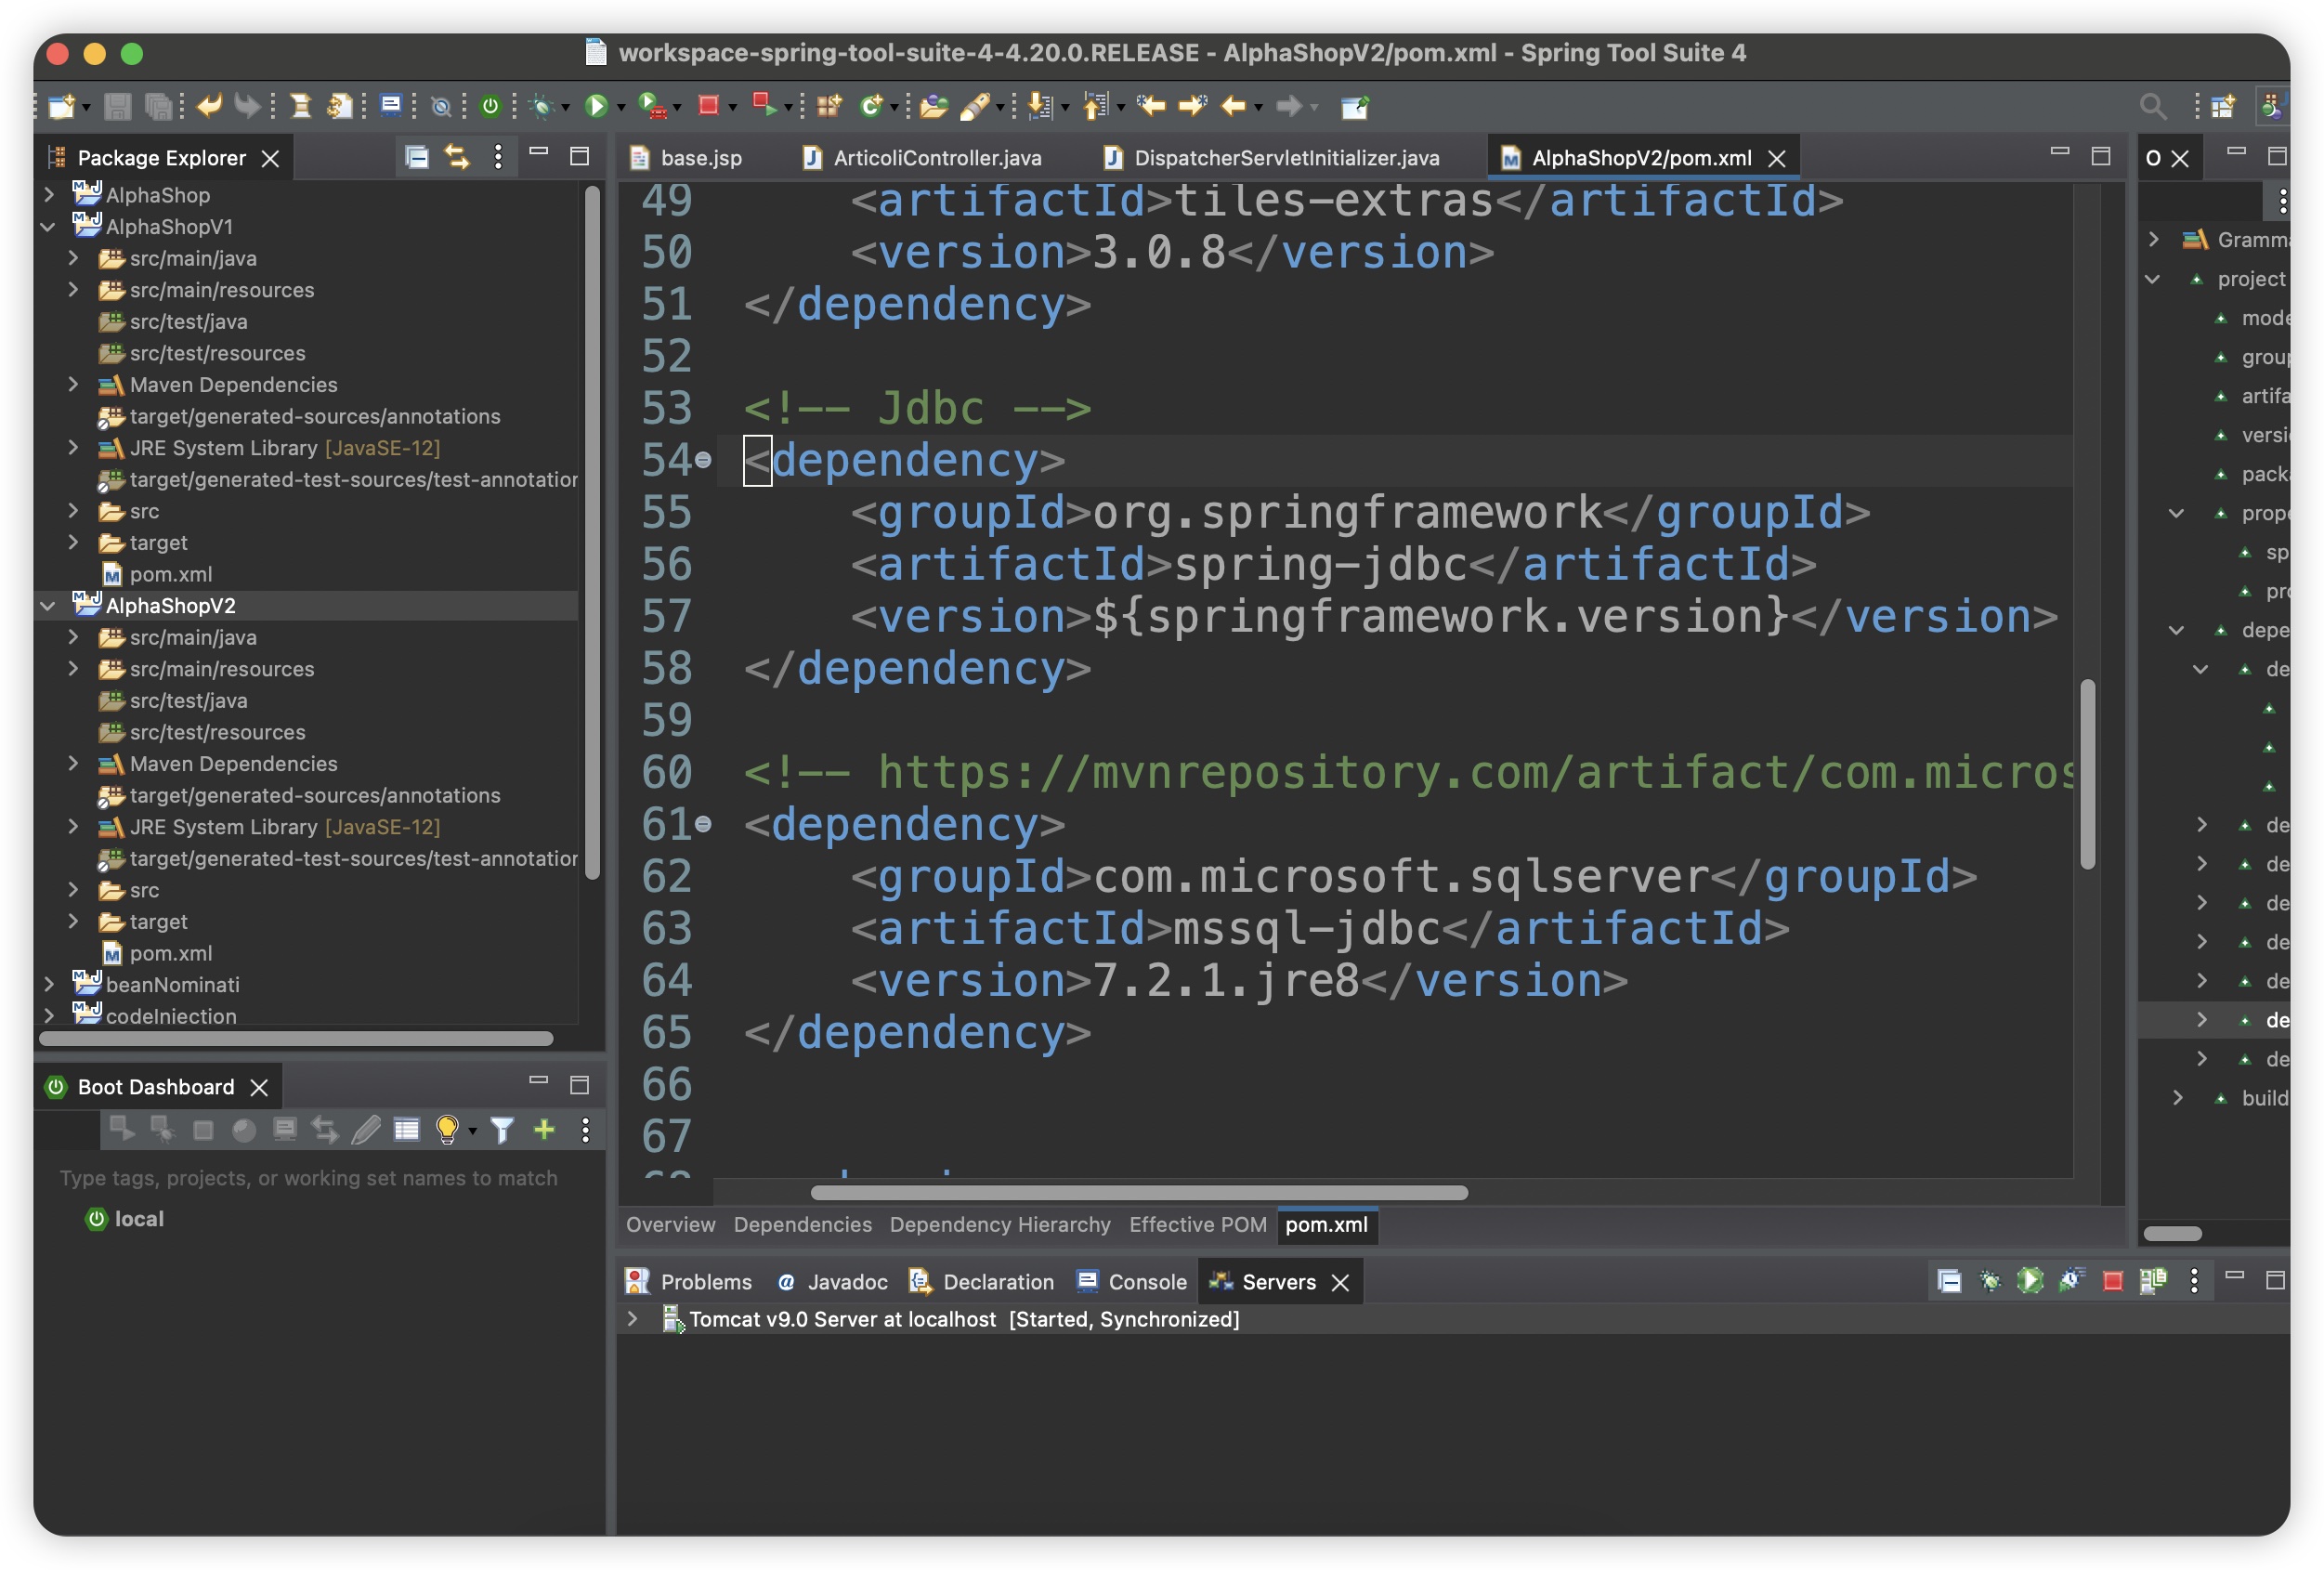Screen dimensions: 2324x1570
Task: Click the Back navigation arrow in toolbar
Action: coord(1233,106)
